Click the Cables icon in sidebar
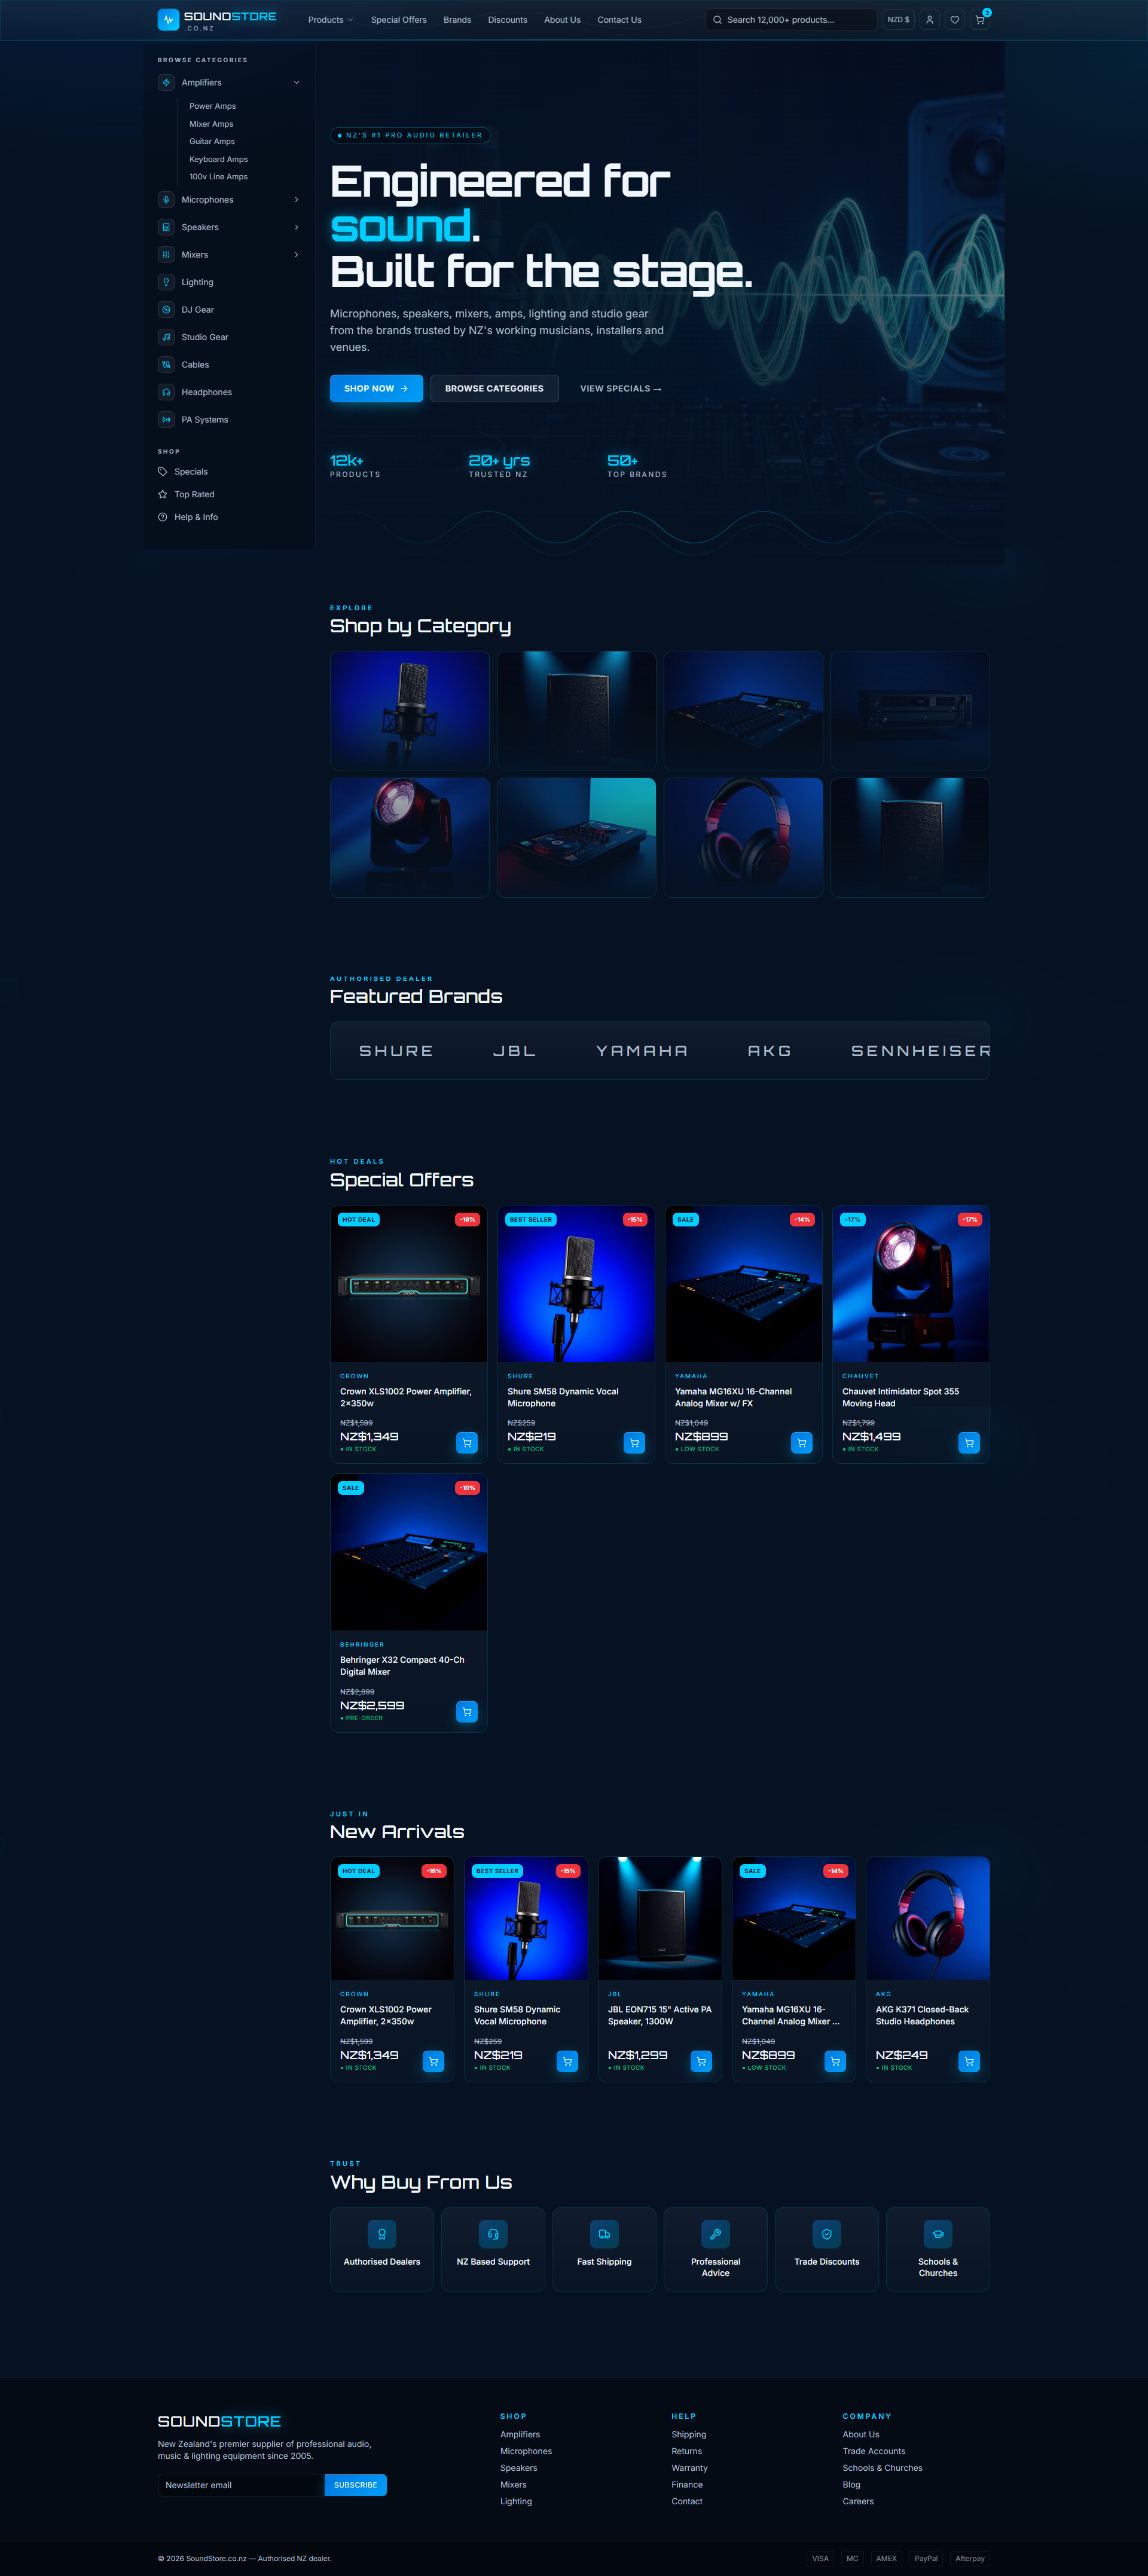The image size is (1148, 2576). point(166,365)
